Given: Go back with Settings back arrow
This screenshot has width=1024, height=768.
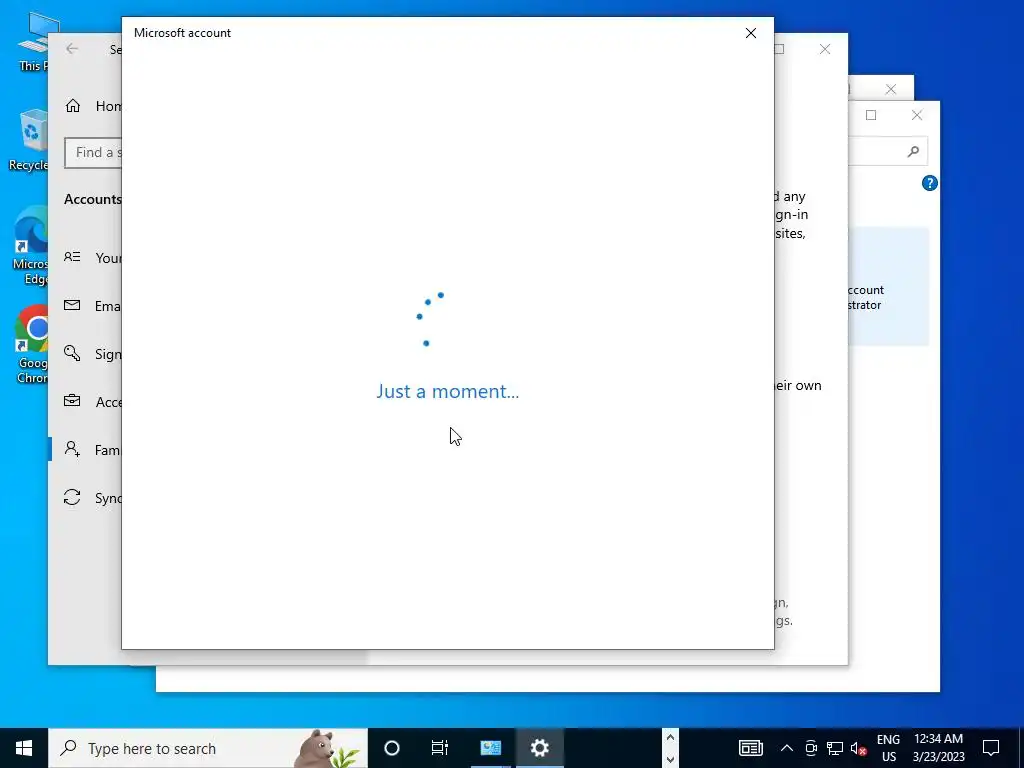Looking at the screenshot, I should 72,49.
